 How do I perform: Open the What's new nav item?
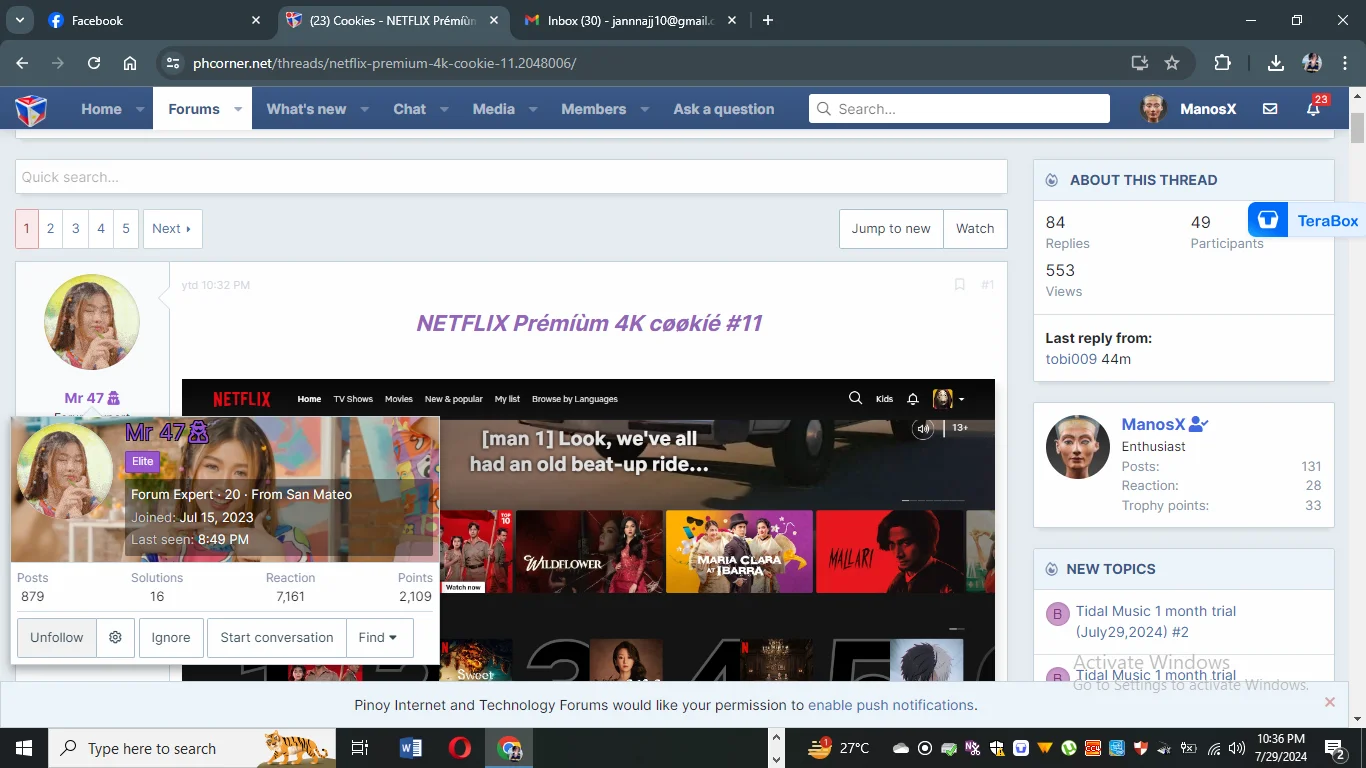tap(306, 109)
